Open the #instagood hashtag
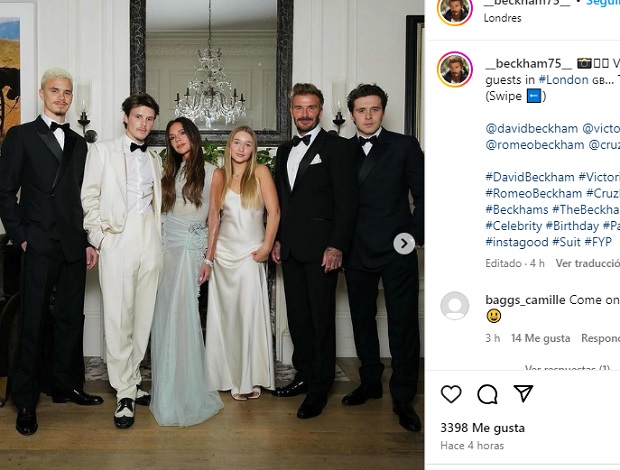This screenshot has height=470, width=620. pos(516,242)
